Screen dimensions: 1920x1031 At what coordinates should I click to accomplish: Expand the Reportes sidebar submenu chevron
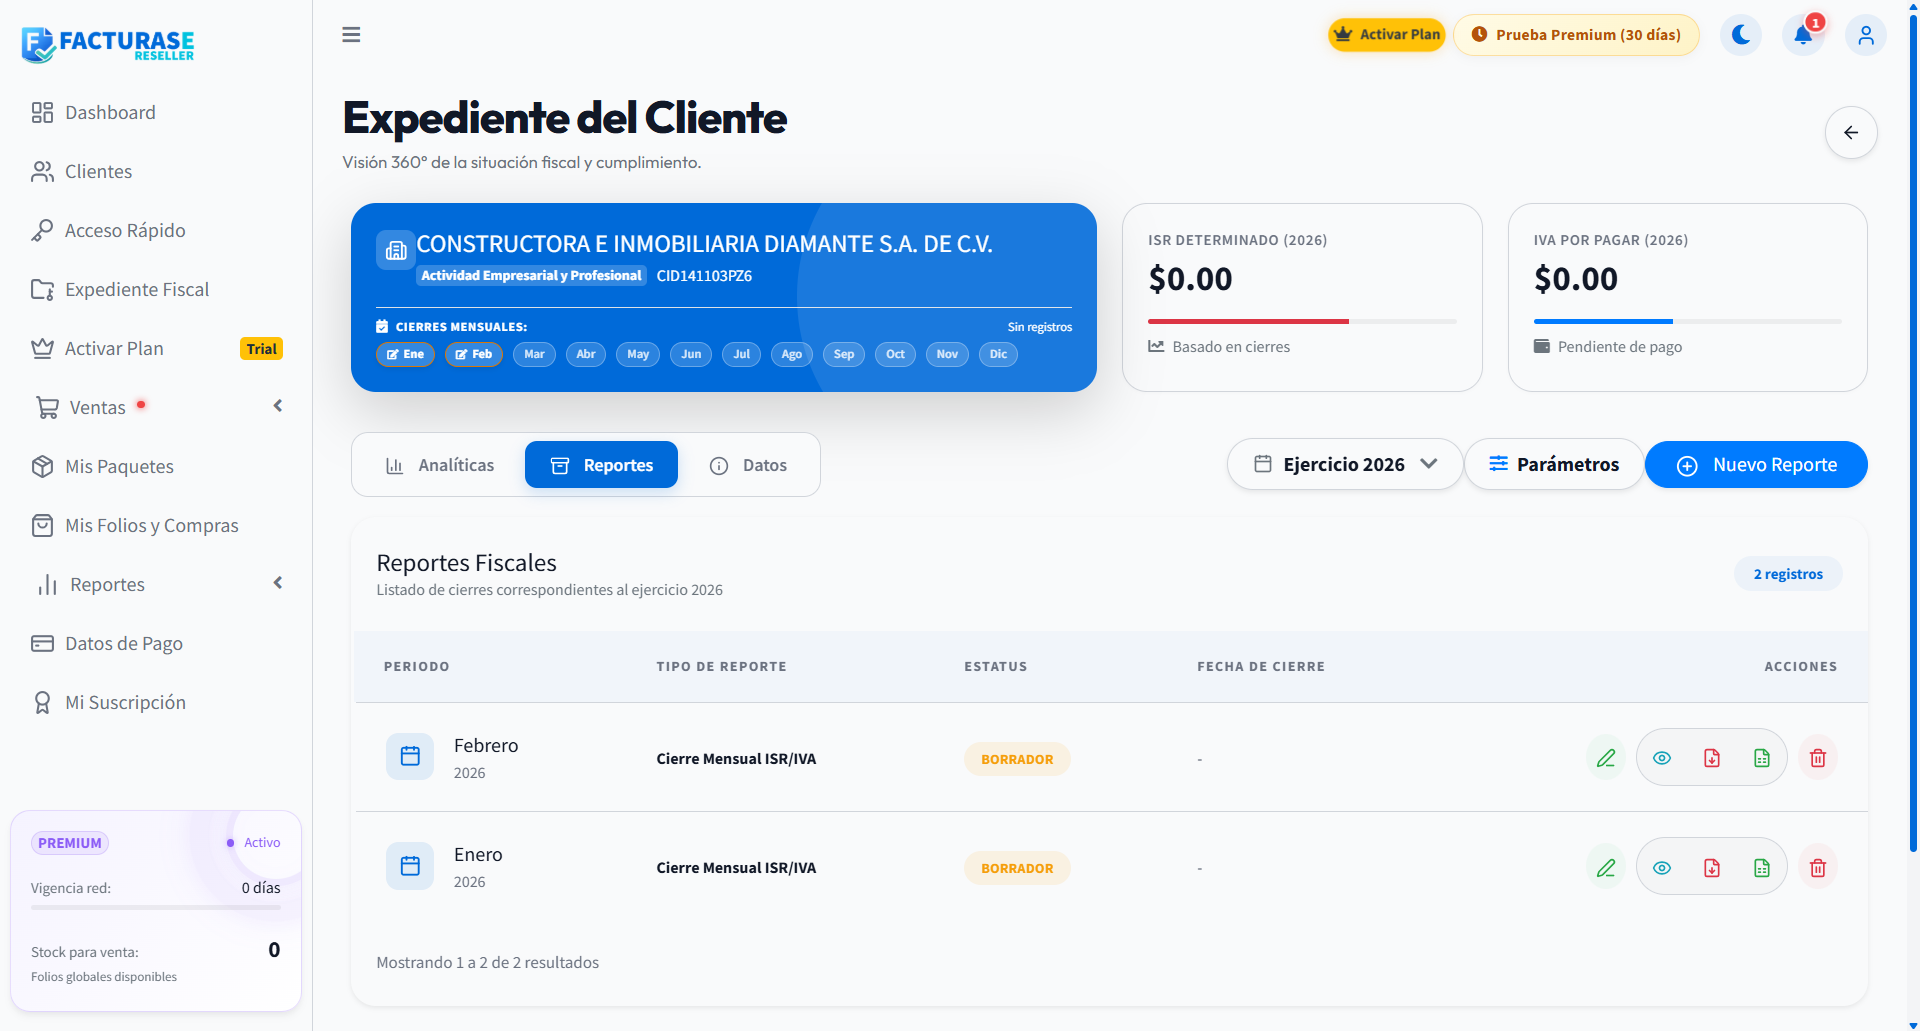pos(278,583)
